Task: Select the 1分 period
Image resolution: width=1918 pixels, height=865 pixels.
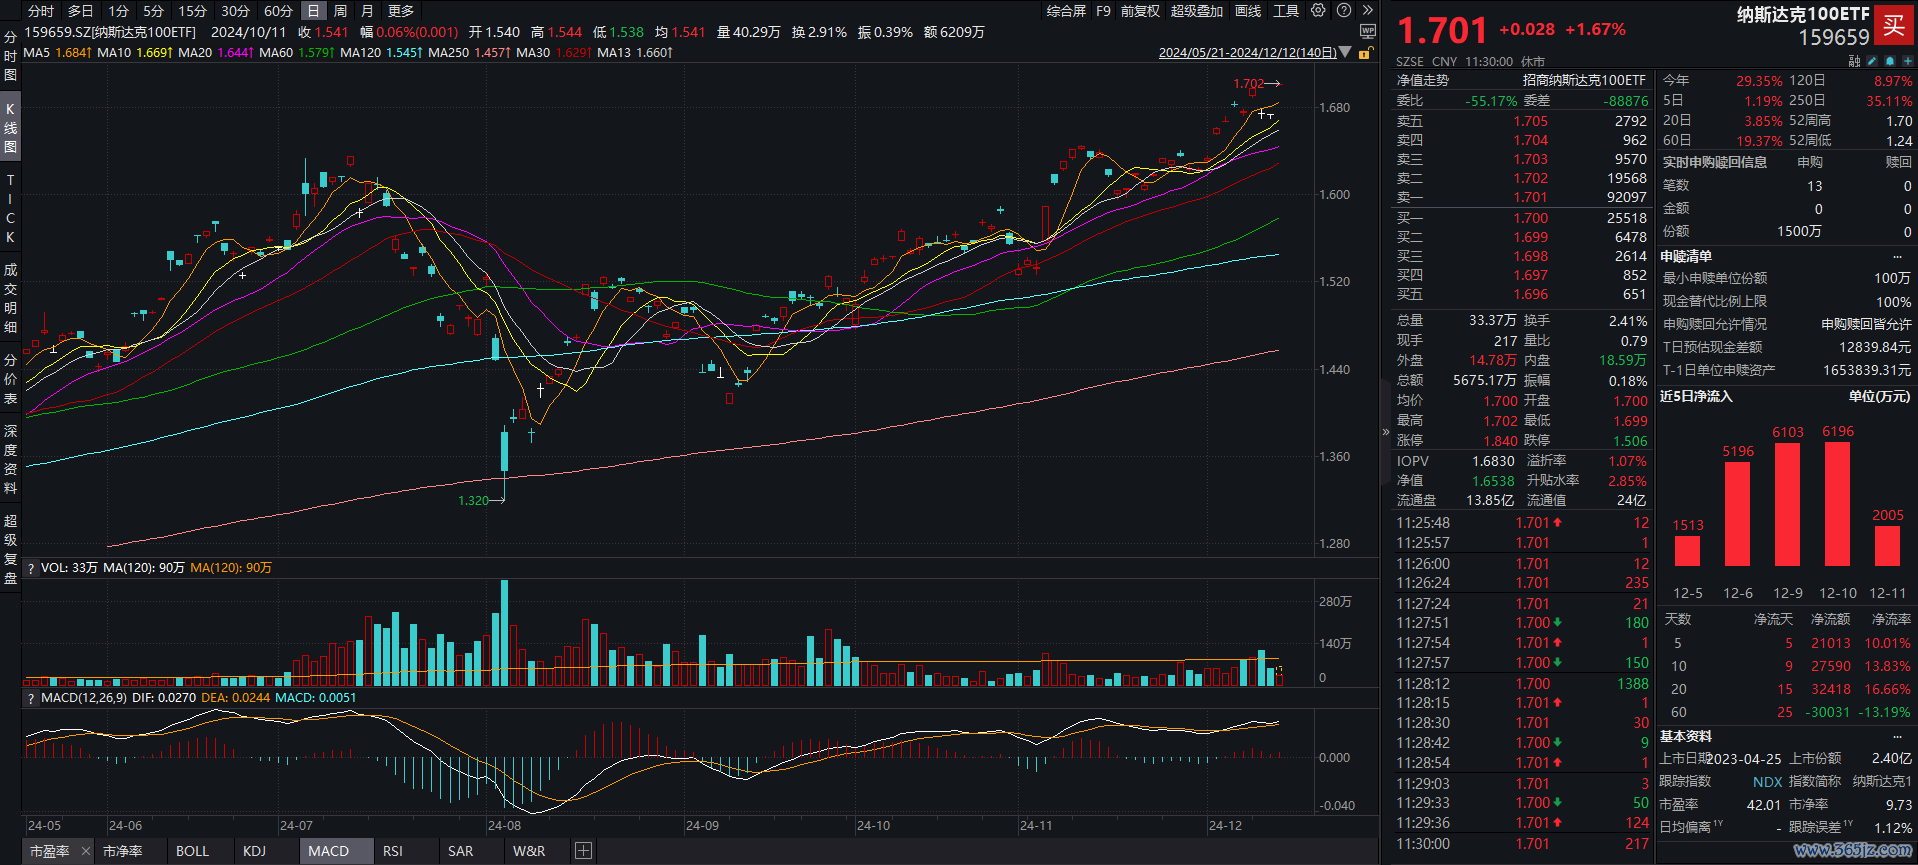Action: coord(118,11)
